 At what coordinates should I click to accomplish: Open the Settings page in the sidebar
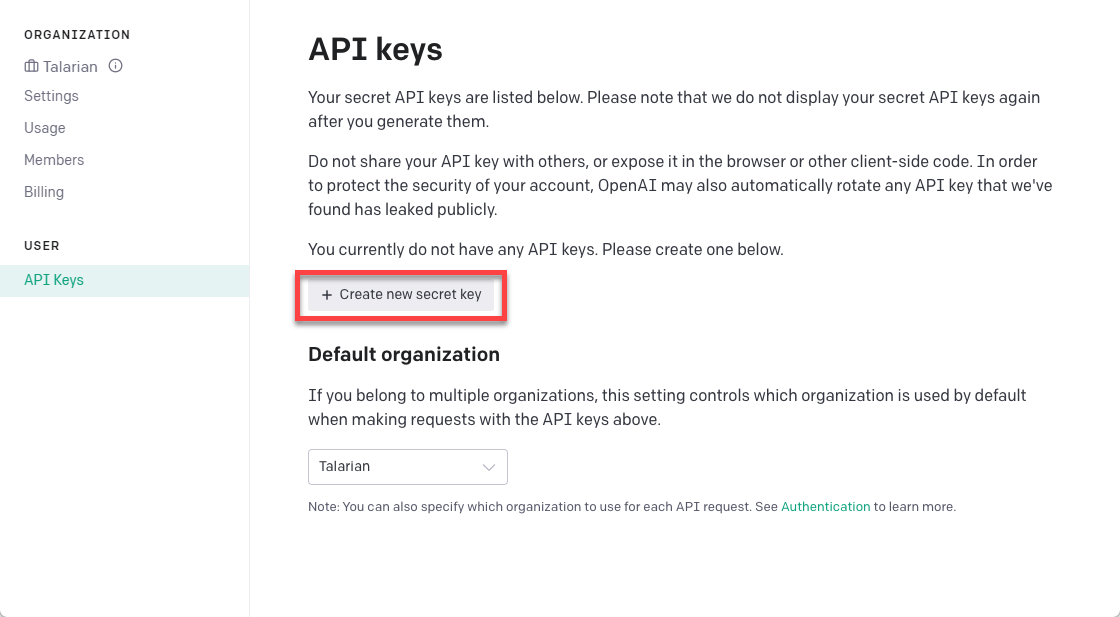[x=51, y=96]
